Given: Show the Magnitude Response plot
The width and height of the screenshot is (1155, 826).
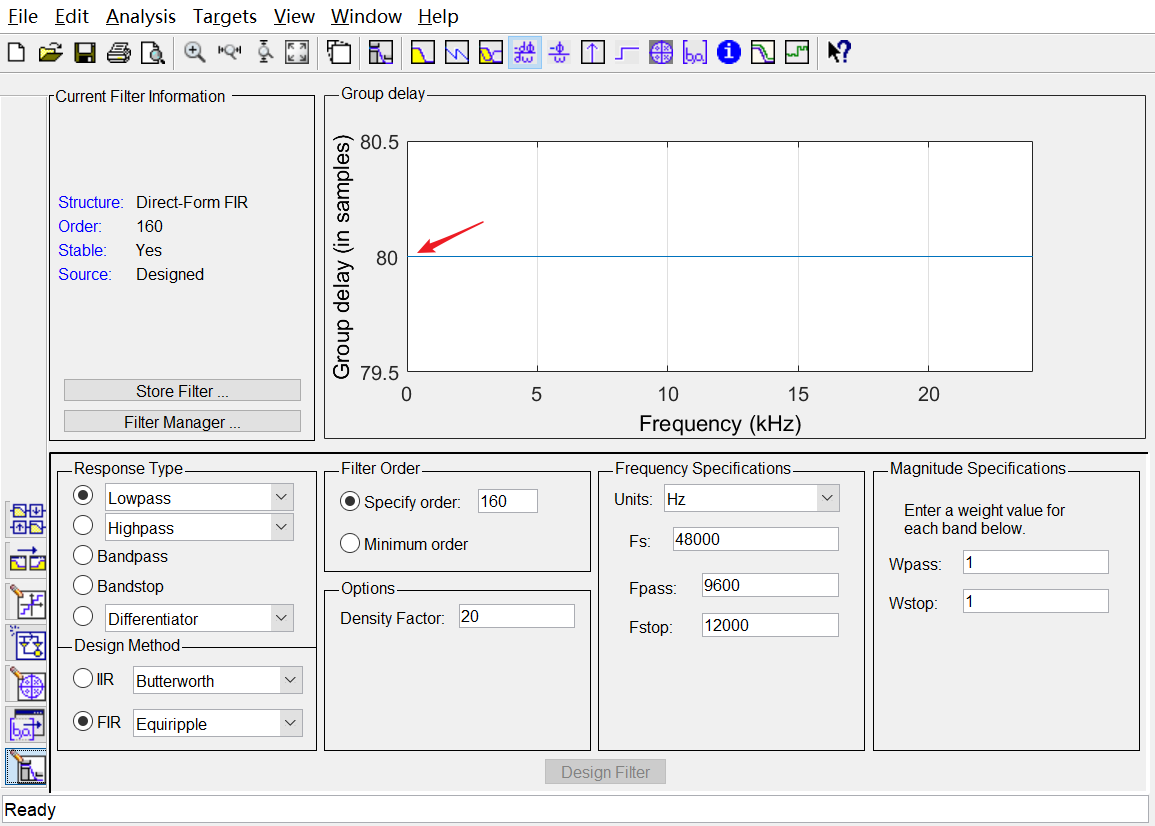Looking at the screenshot, I should [x=422, y=52].
